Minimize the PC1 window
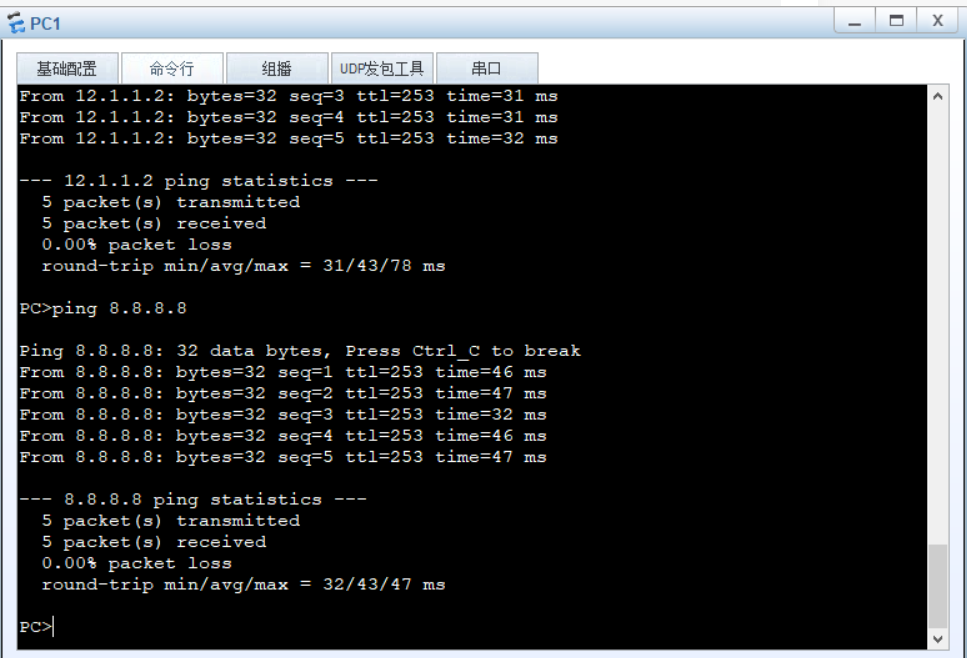Viewport: 967px width, 658px height. click(855, 21)
